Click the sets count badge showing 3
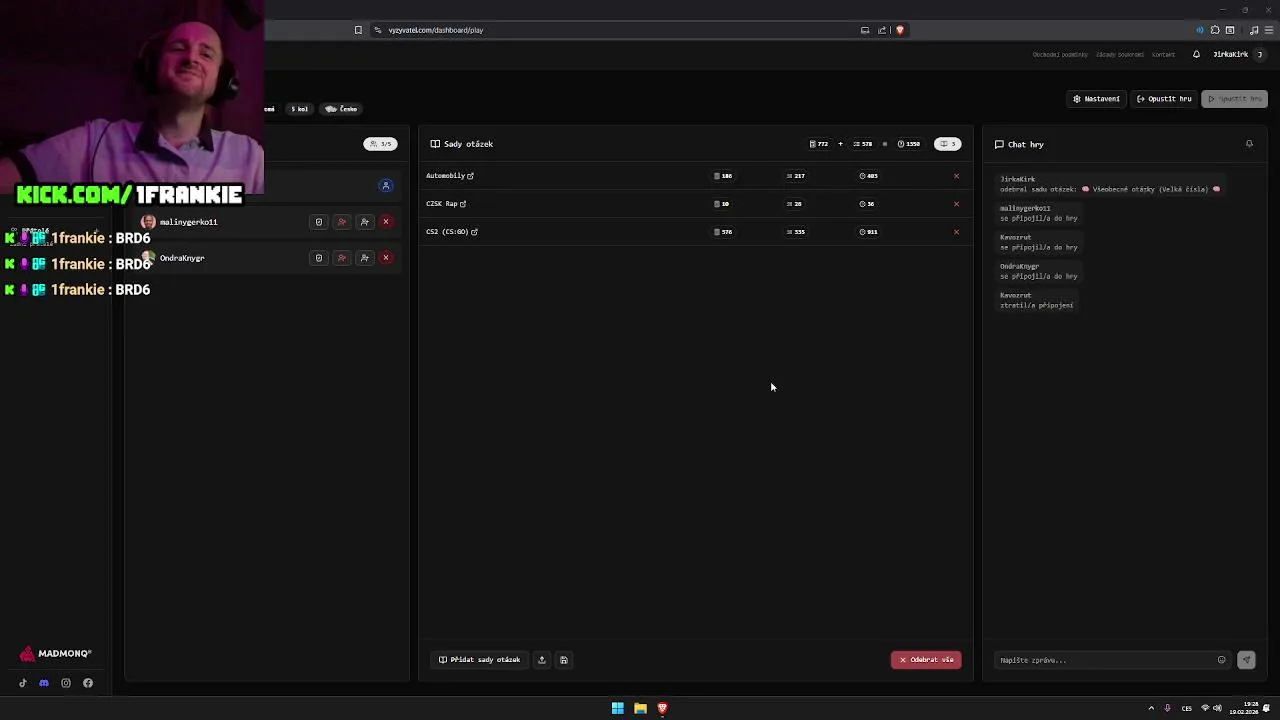Image resolution: width=1280 pixels, height=720 pixels. (x=948, y=144)
